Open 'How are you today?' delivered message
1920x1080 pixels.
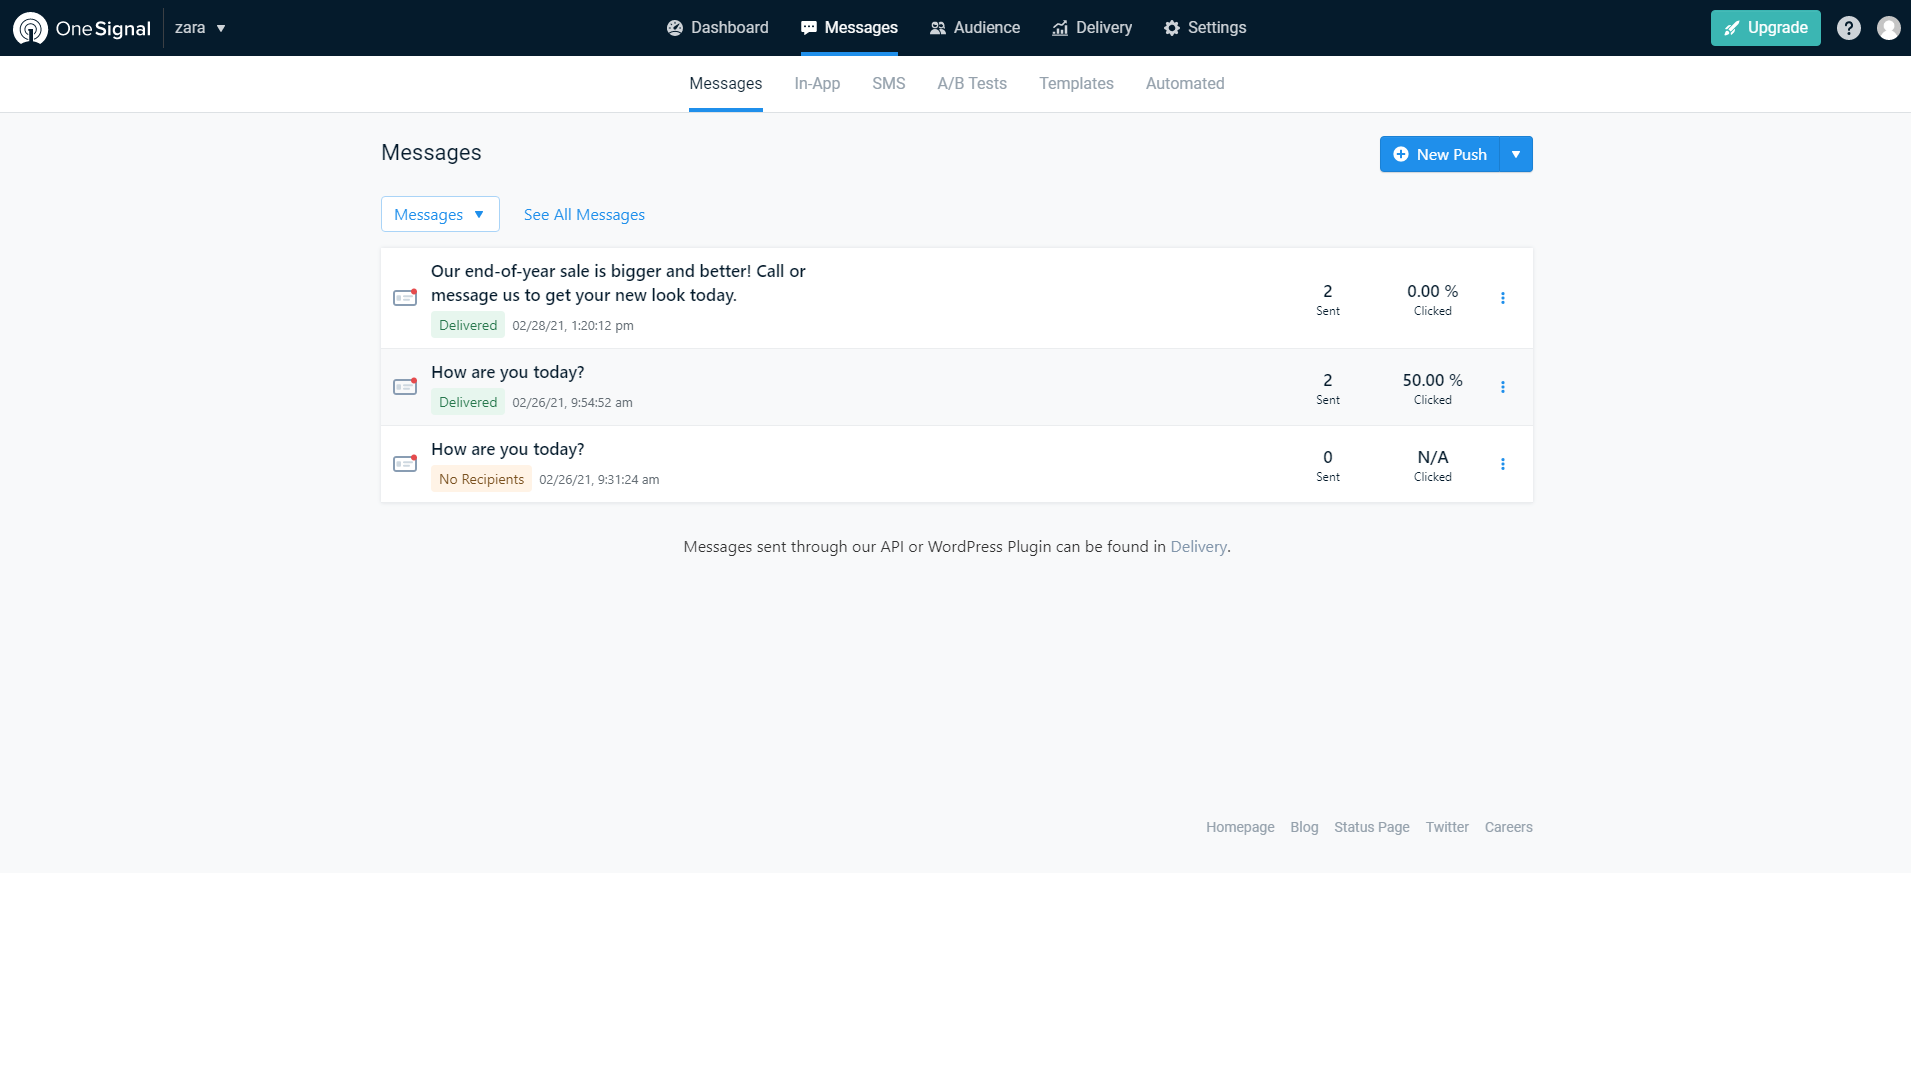[507, 372]
